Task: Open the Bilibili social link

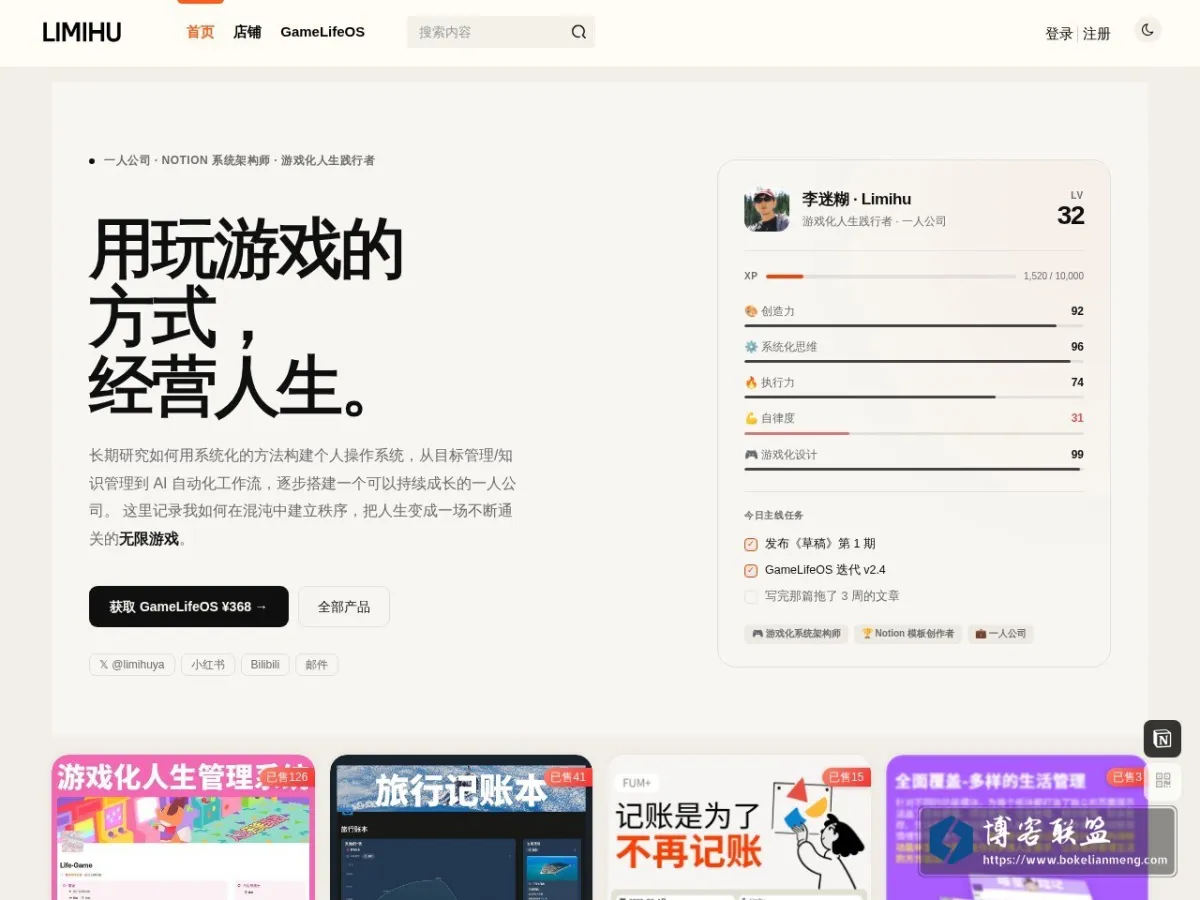Action: (x=265, y=664)
